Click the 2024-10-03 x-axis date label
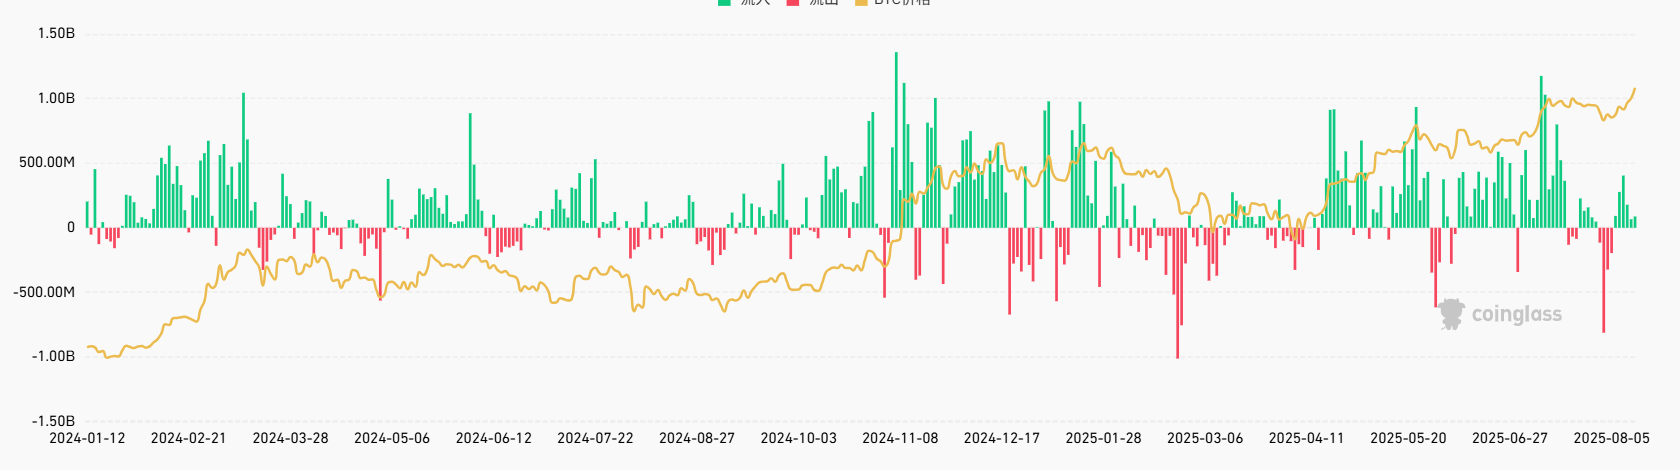Screen dimensions: 1680x470 click(798, 438)
